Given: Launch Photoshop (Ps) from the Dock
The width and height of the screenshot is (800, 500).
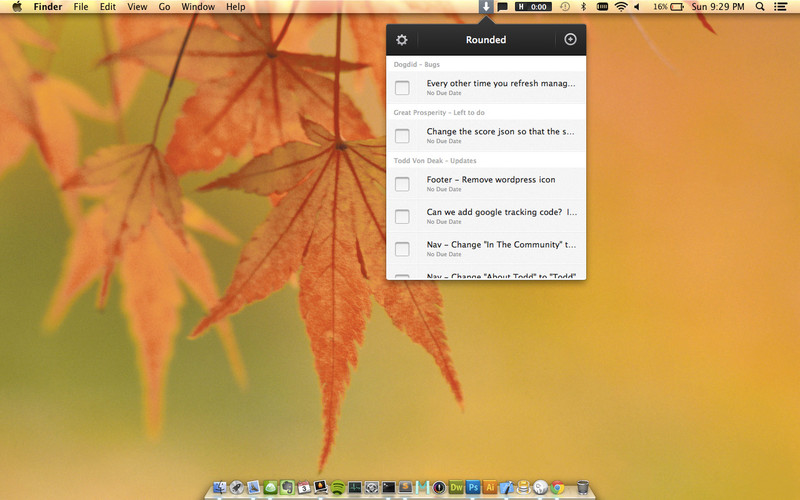Looking at the screenshot, I should (473, 487).
